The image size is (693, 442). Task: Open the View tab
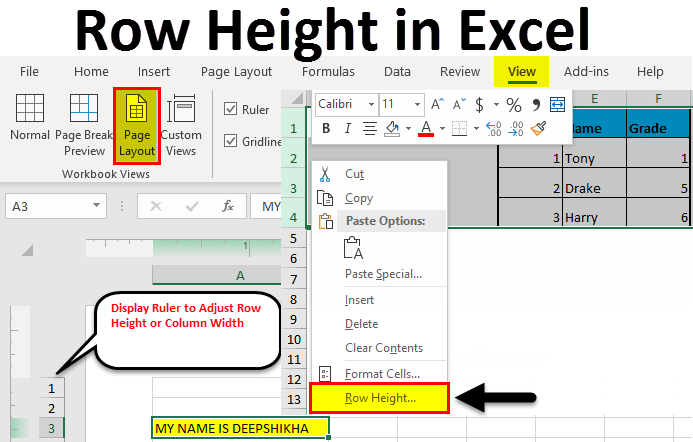click(522, 72)
